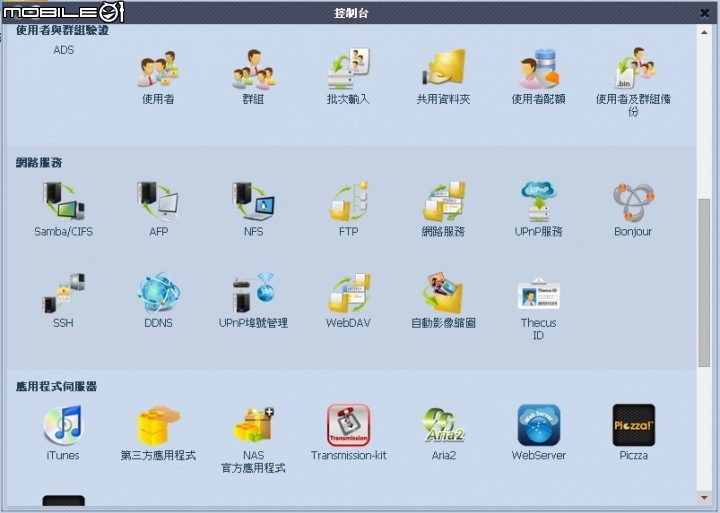Click the vertical scrollbar thumb
This screenshot has width=720, height=513.
[x=704, y=282]
